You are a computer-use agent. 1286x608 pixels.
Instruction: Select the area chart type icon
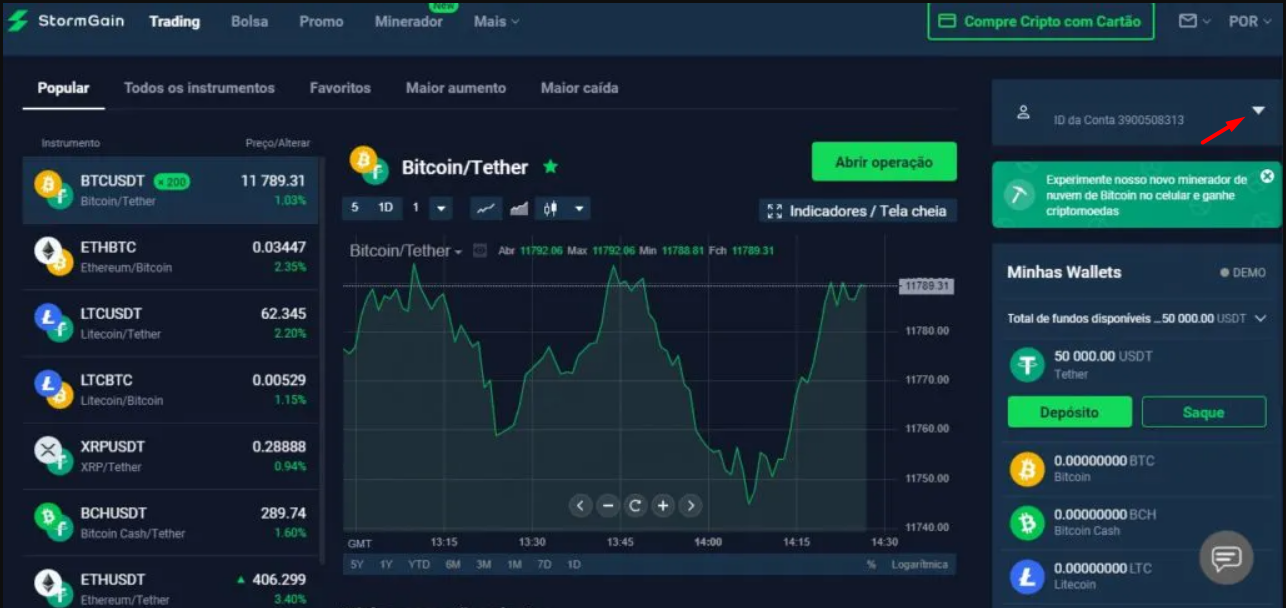[x=519, y=209]
